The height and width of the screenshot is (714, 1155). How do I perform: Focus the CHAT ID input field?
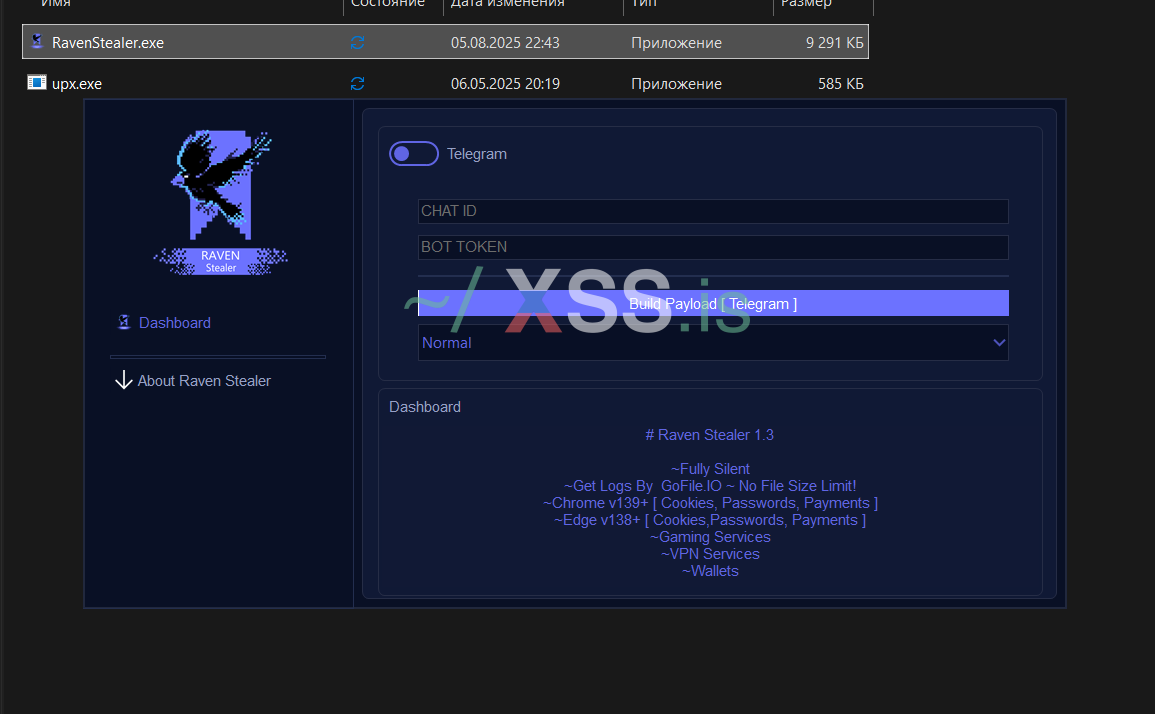point(713,211)
